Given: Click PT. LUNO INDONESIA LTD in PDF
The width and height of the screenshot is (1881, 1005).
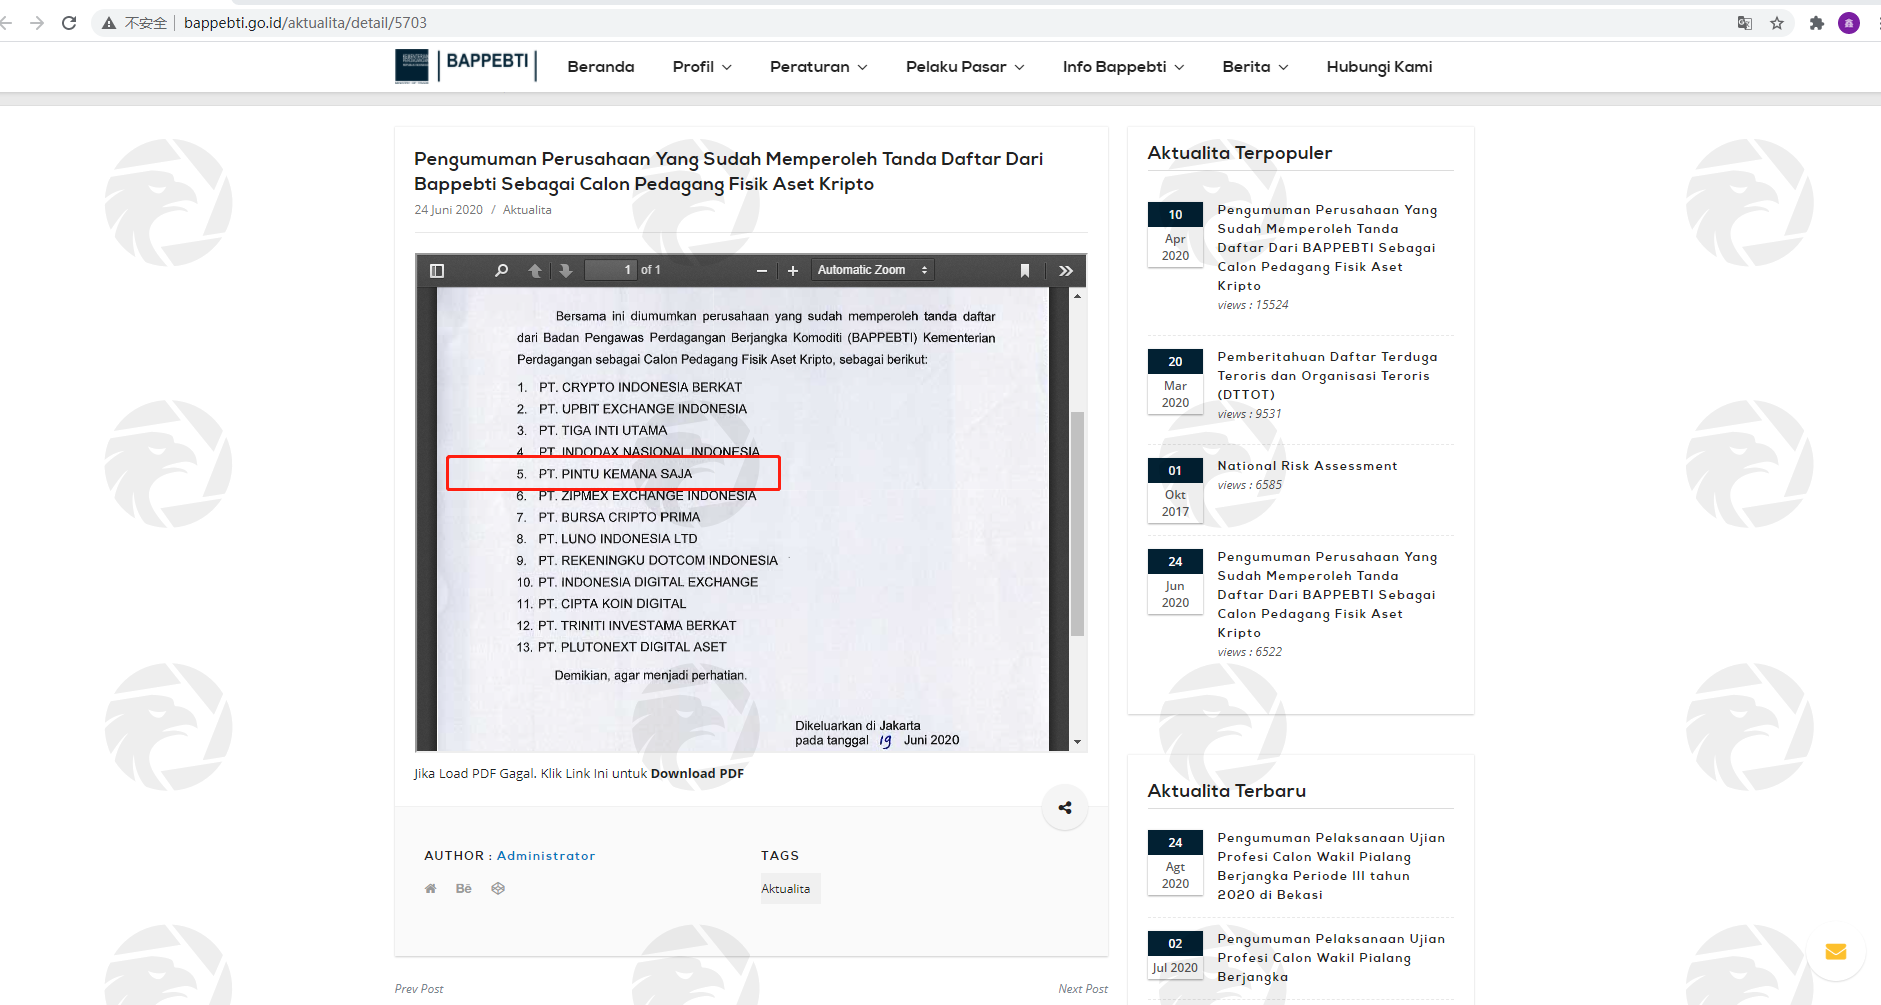Looking at the screenshot, I should 617,539.
